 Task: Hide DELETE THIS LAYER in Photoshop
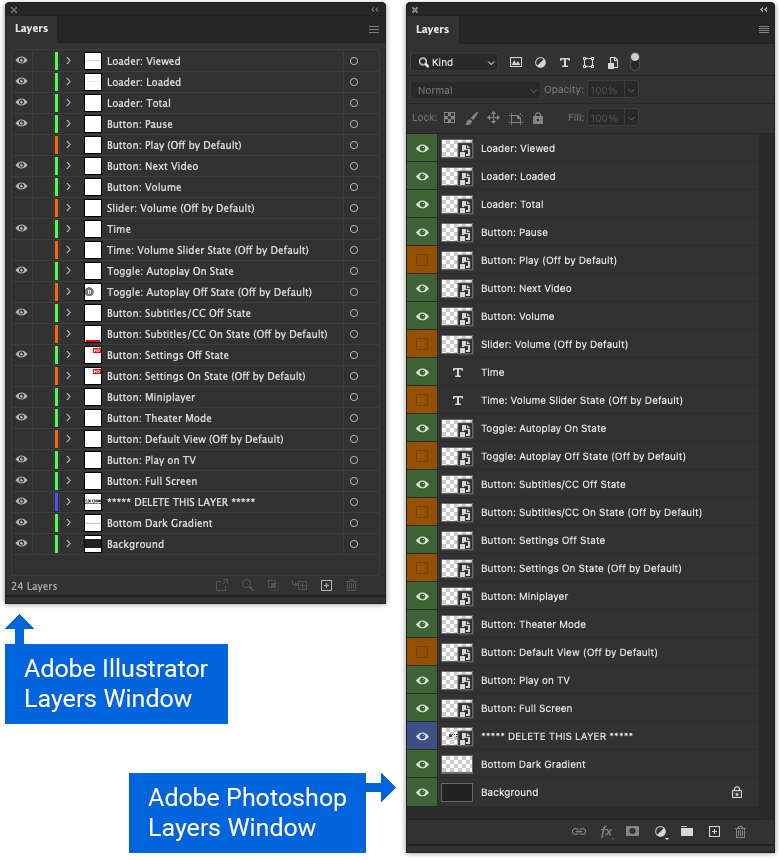[422, 736]
